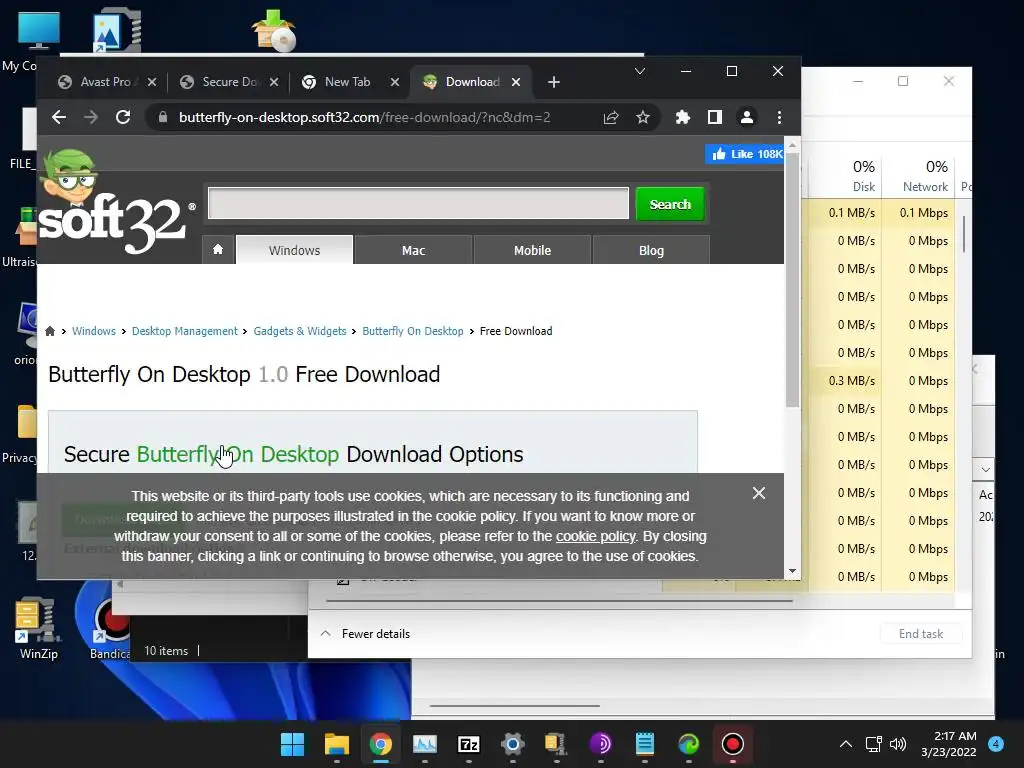
Task: Collapse Task Manager with Fewer details
Action: [365, 634]
